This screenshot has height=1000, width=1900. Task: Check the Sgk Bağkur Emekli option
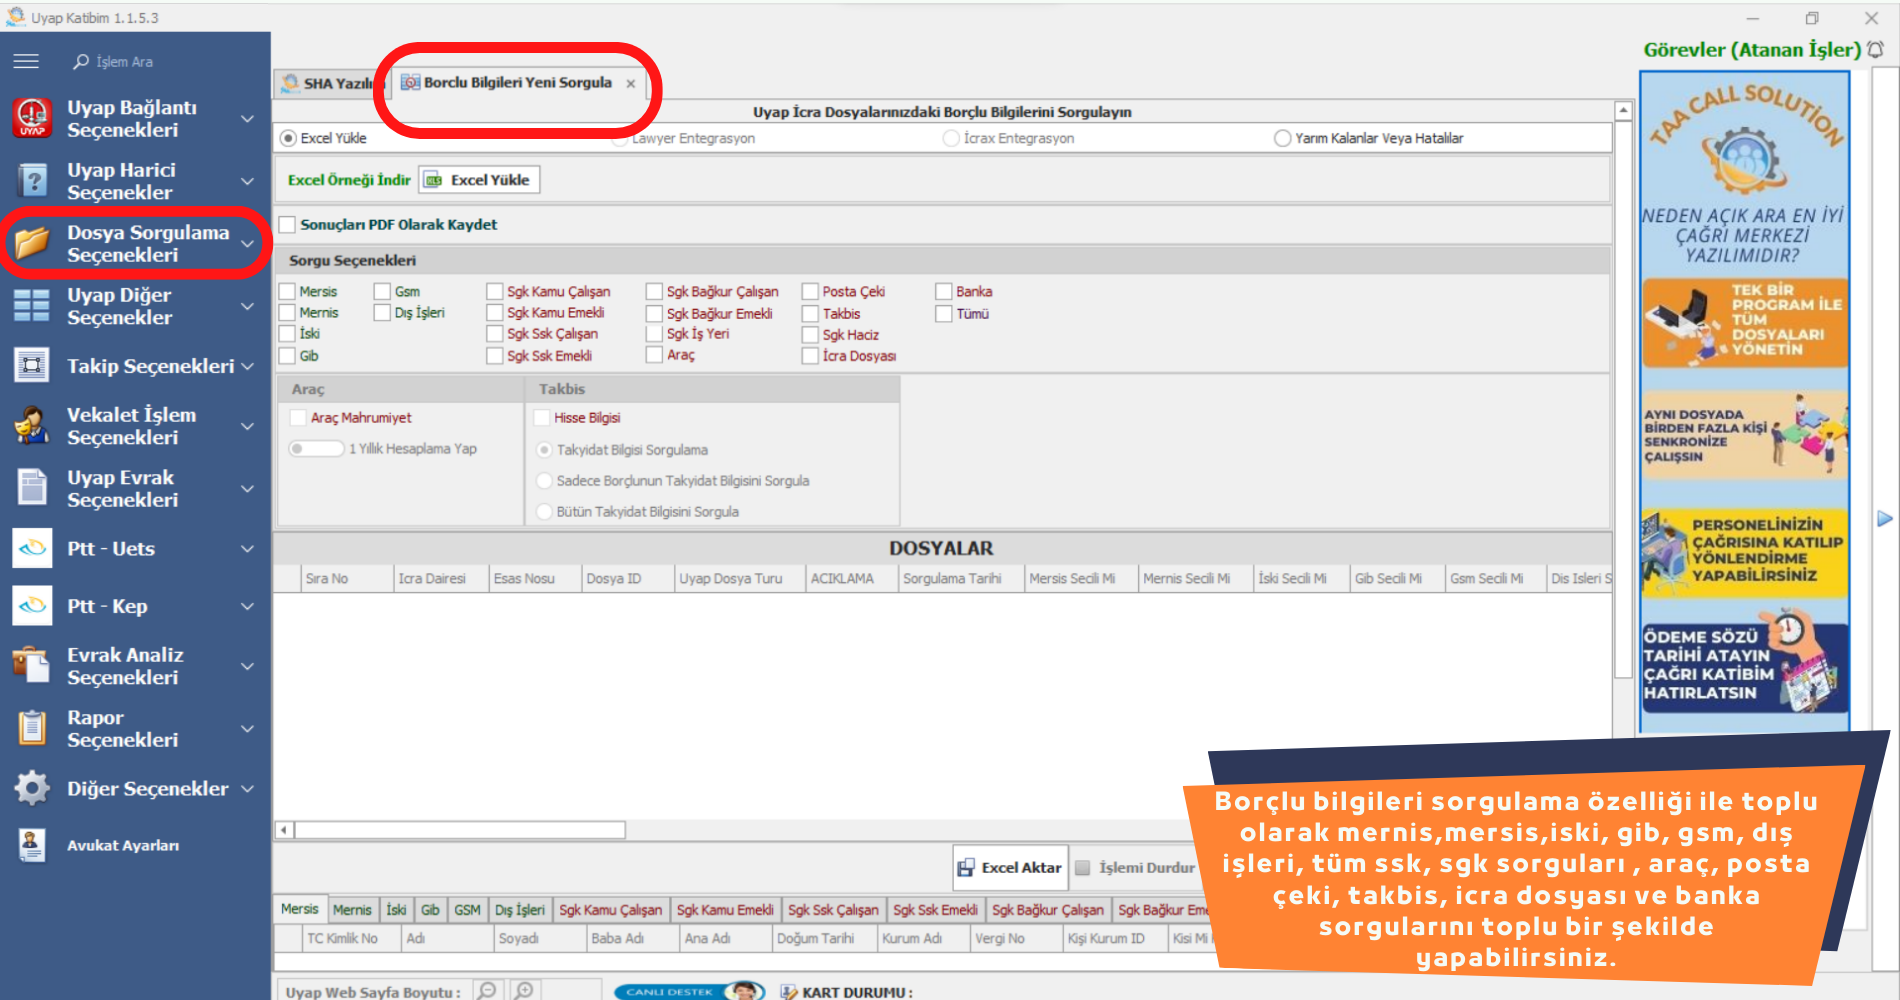[x=654, y=313]
